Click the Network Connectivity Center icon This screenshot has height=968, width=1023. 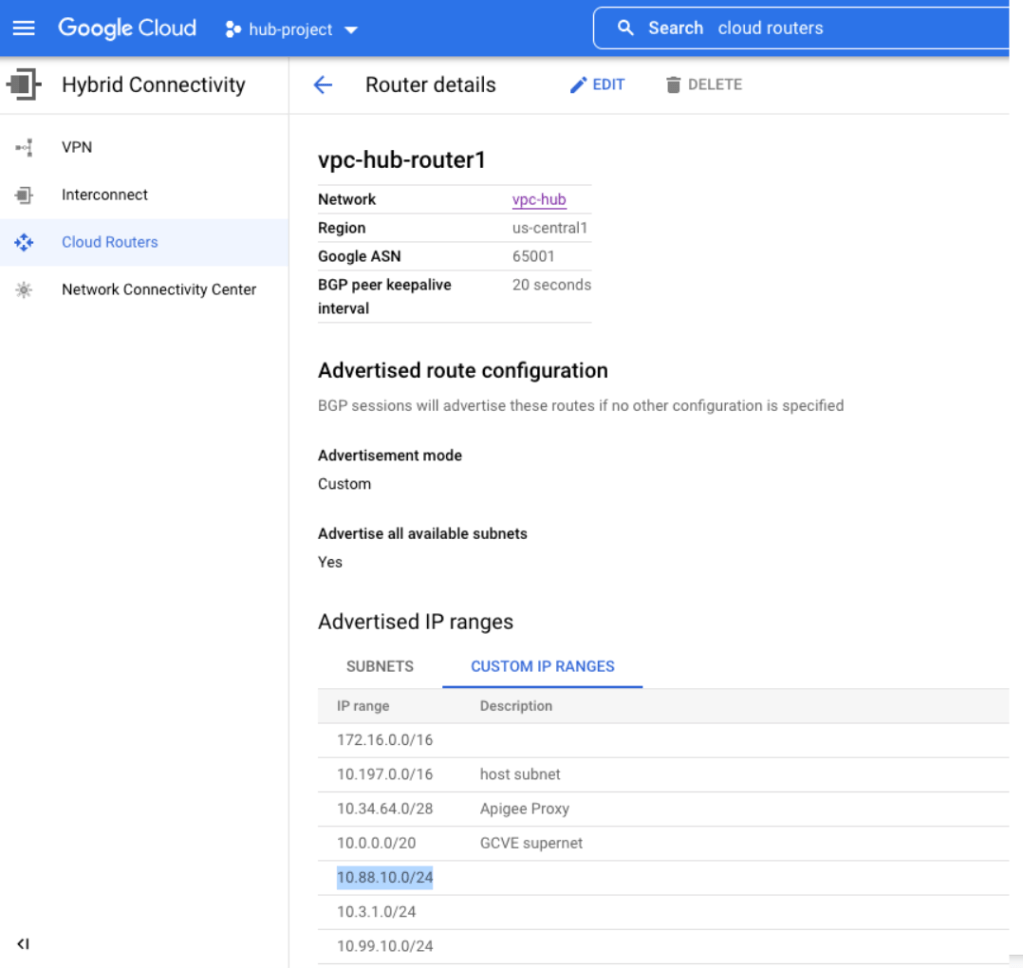(x=24, y=290)
